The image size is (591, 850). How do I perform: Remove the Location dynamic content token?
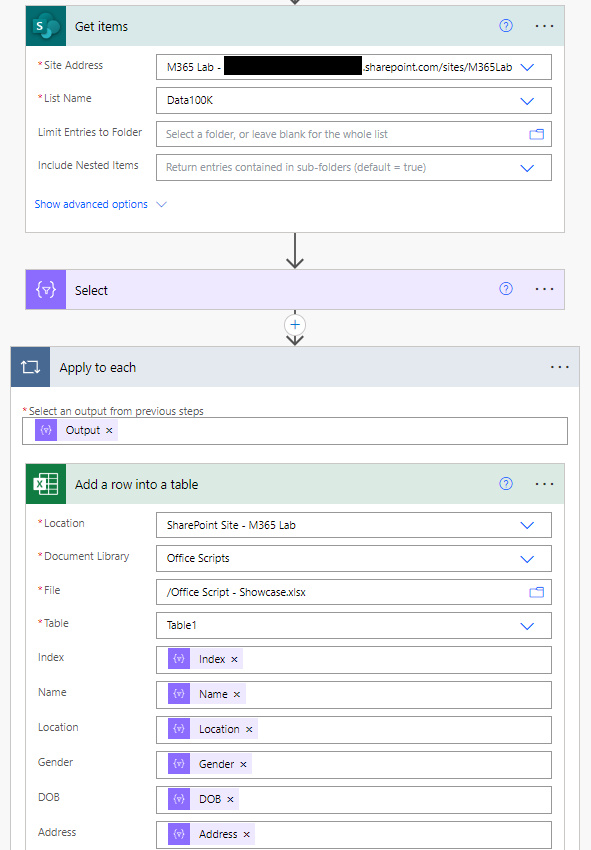pos(249,730)
